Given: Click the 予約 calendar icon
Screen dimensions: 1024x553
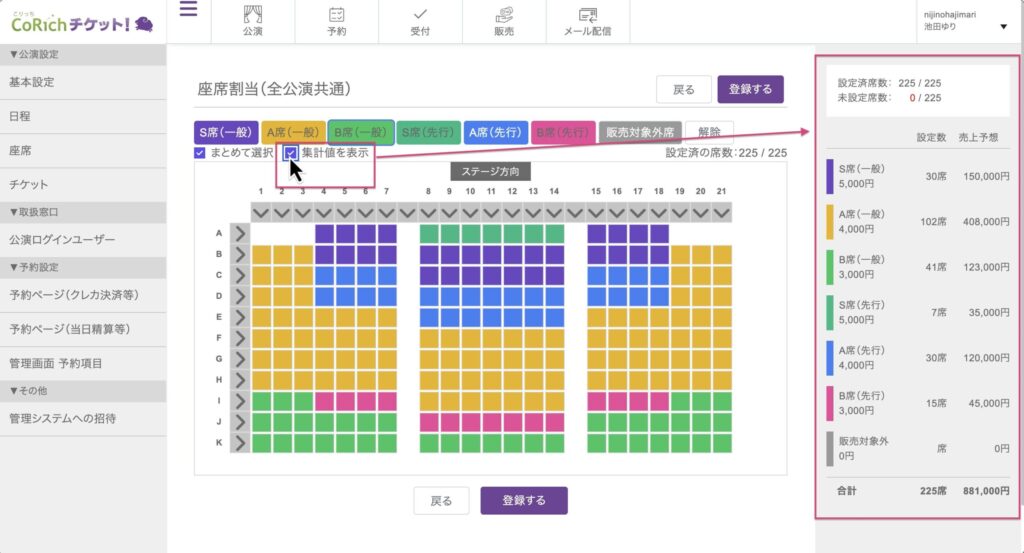Looking at the screenshot, I should pyautogui.click(x=336, y=14).
